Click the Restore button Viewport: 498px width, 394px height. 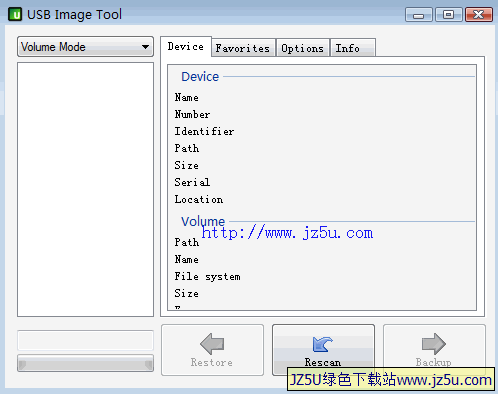click(212, 350)
